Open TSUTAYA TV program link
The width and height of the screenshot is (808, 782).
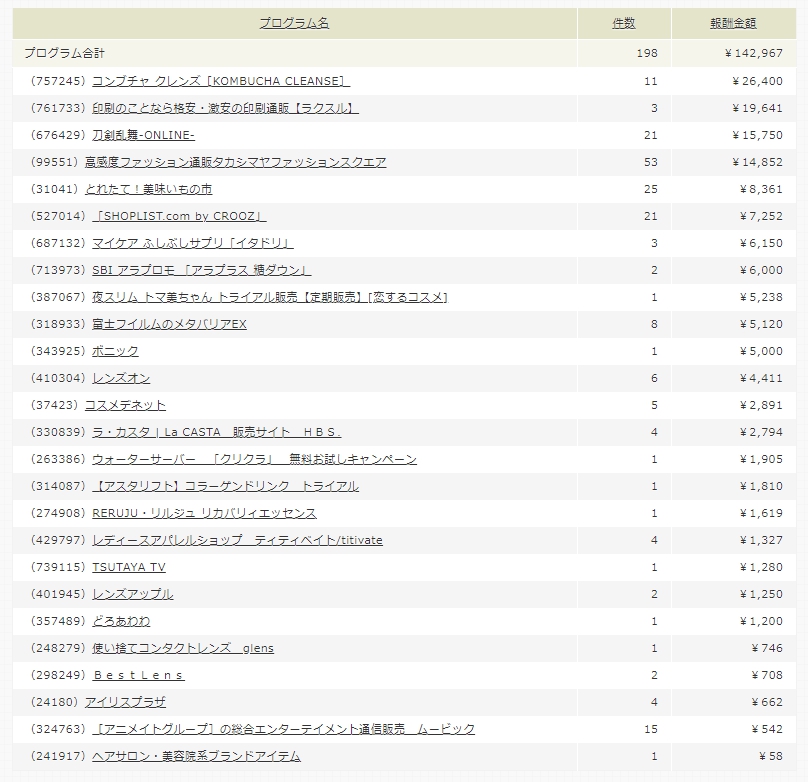click(129, 567)
